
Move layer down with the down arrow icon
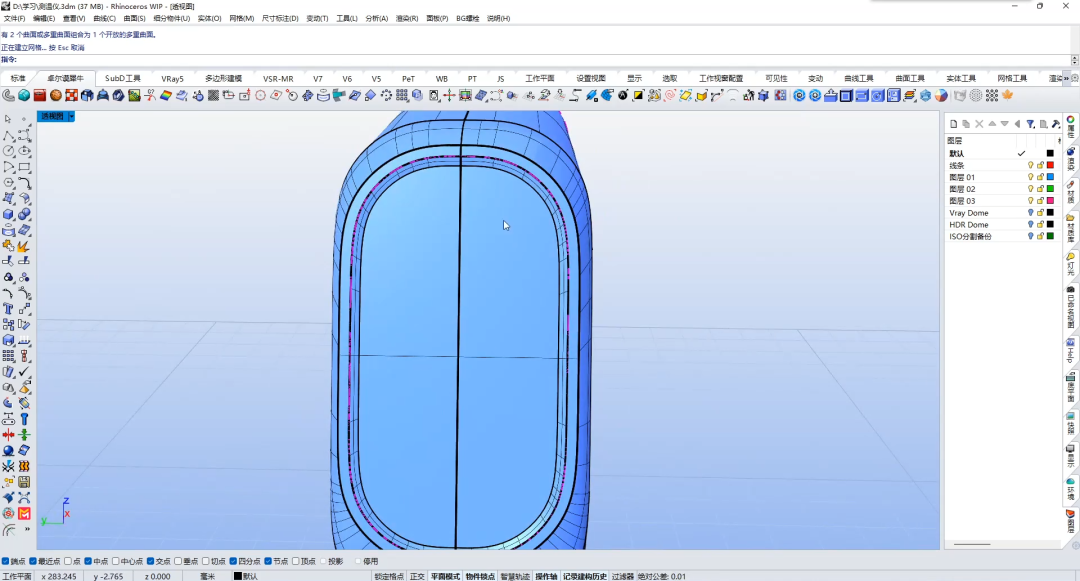coord(1004,124)
